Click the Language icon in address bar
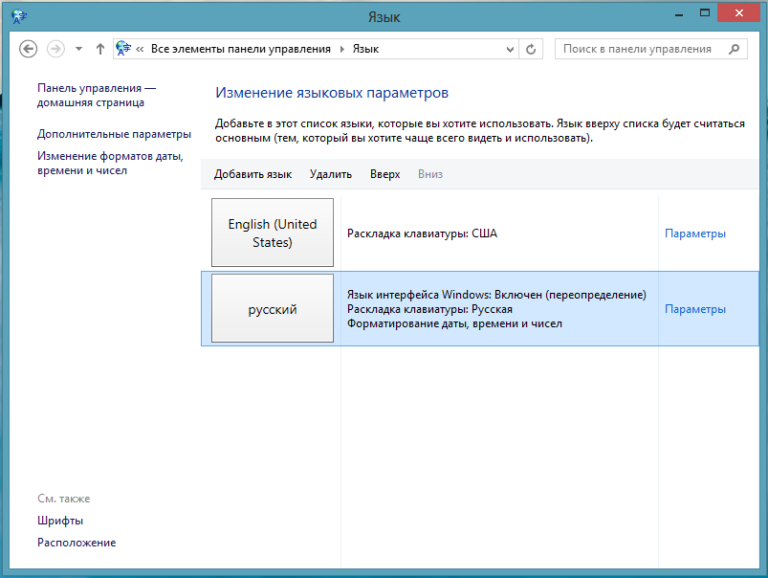Viewport: 768px width, 578px height. (x=123, y=48)
